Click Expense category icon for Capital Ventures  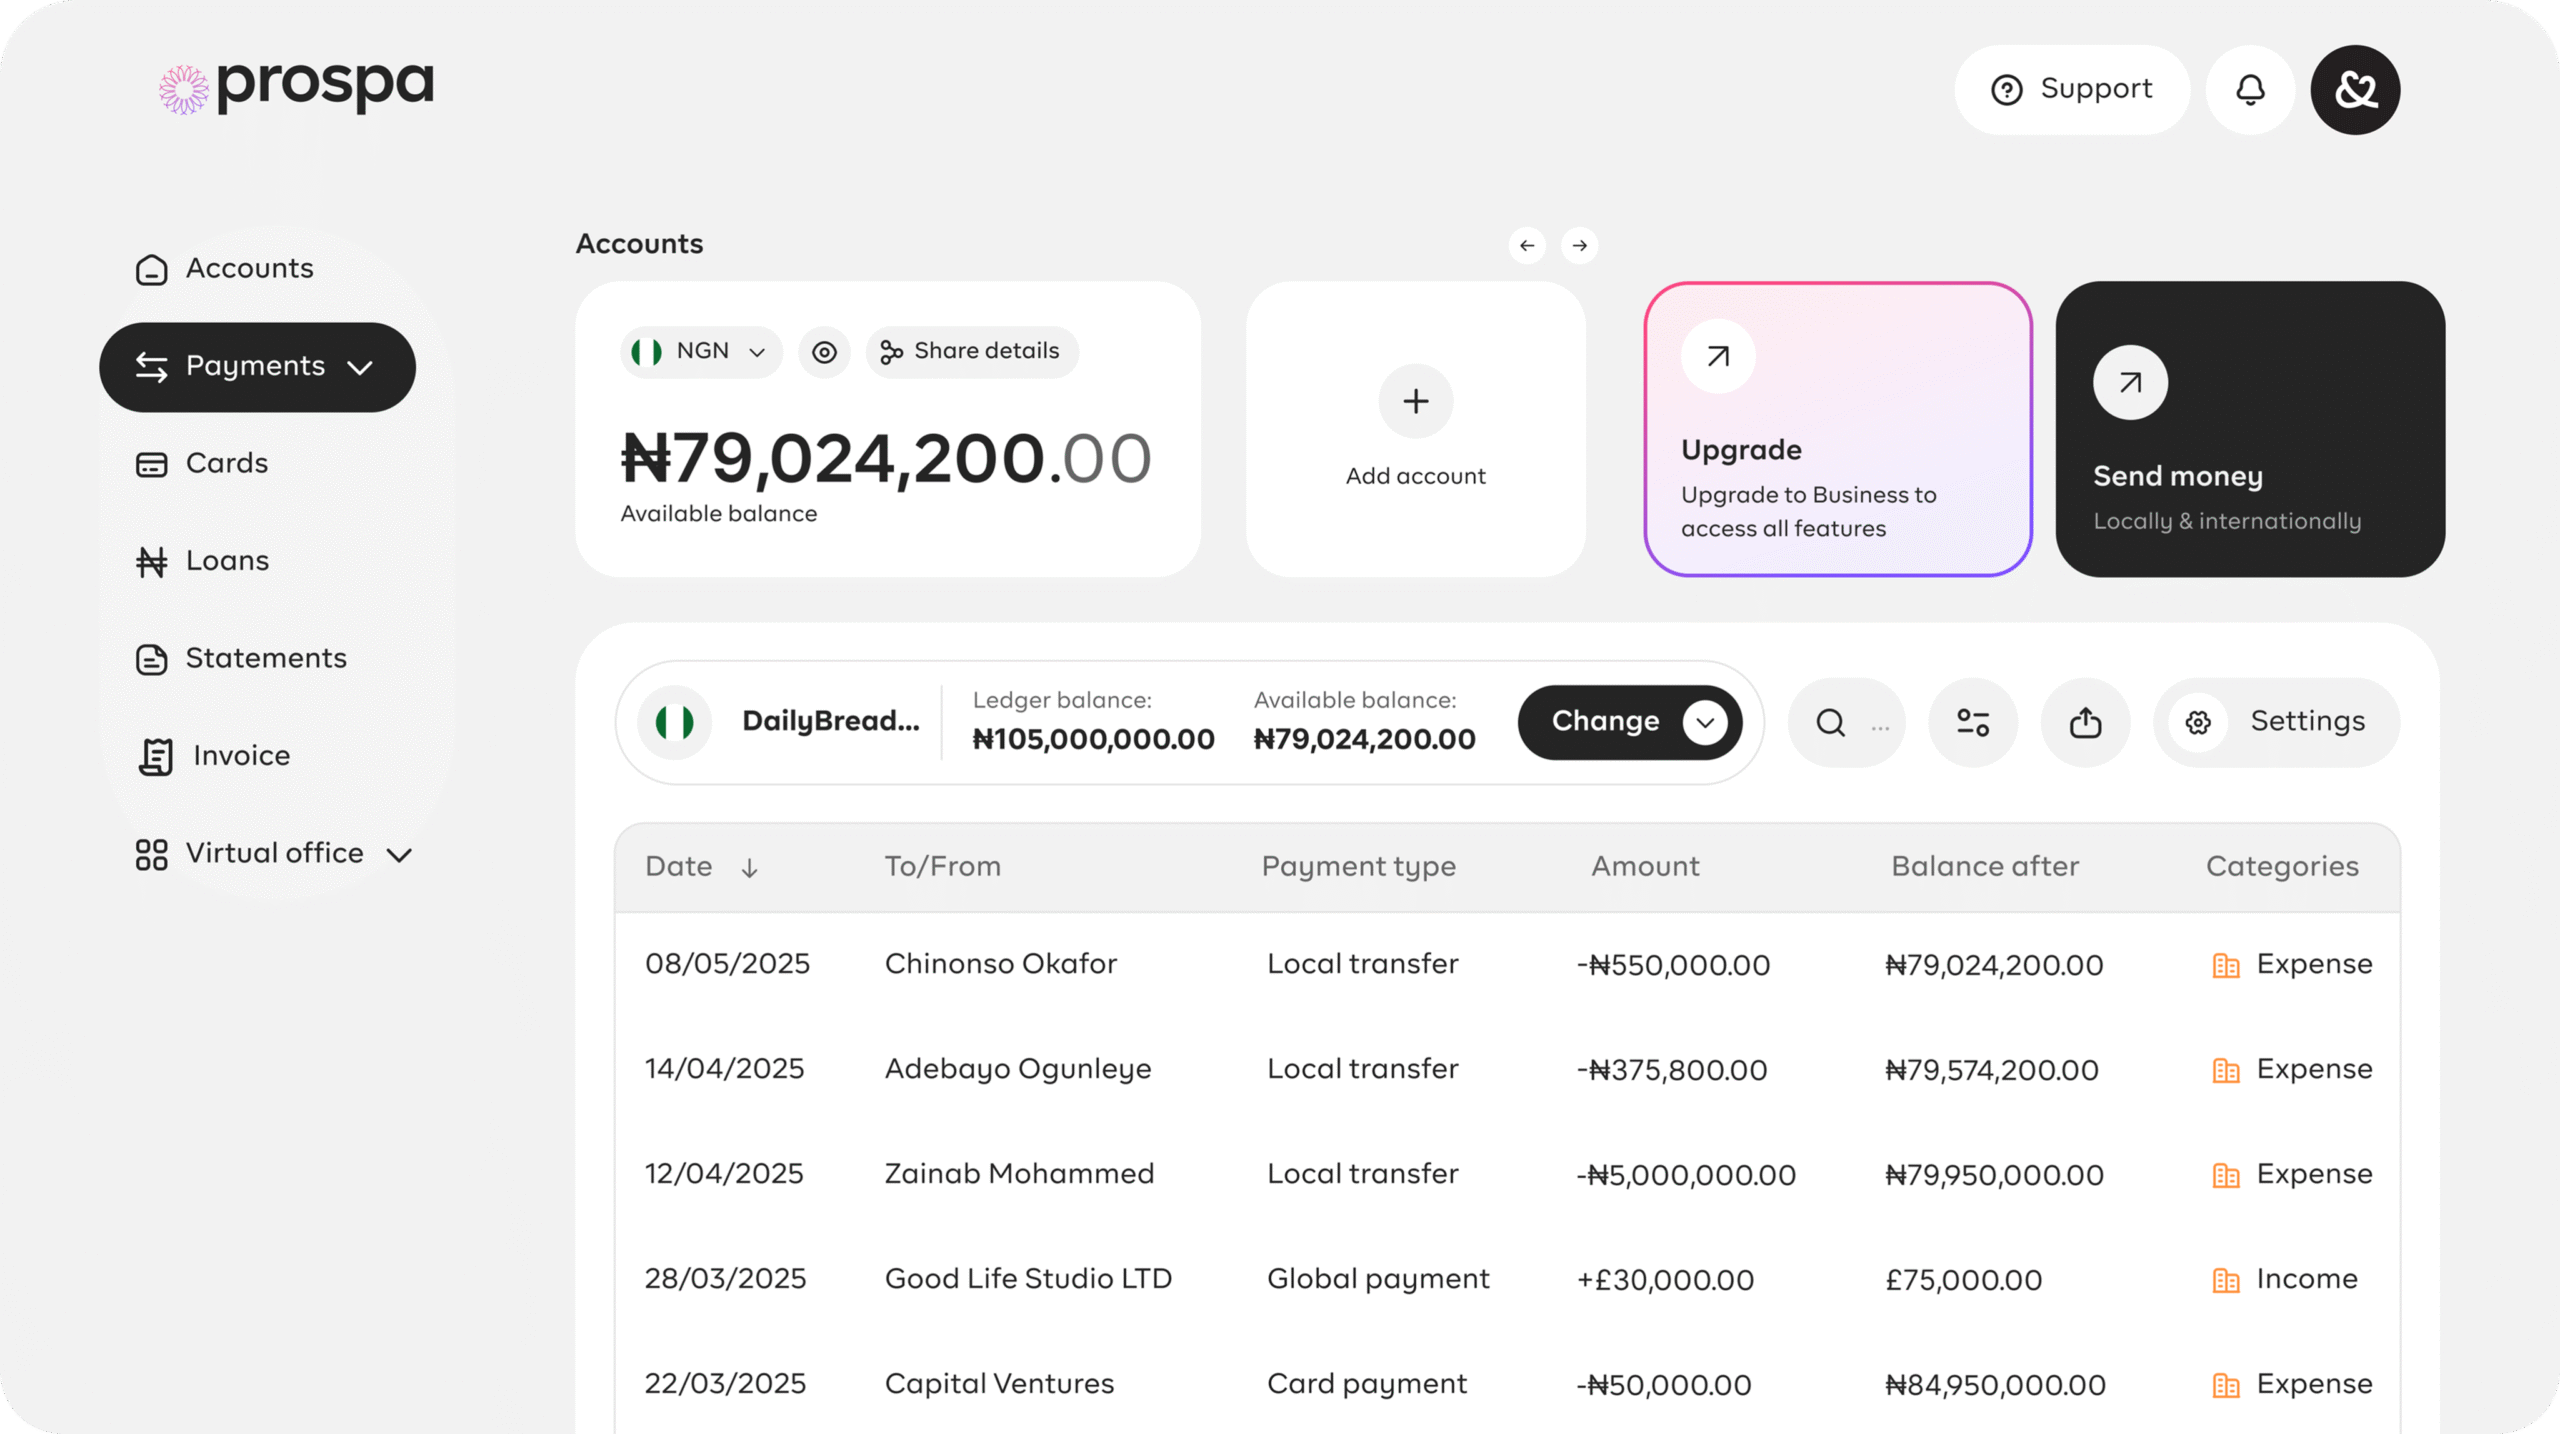[2225, 1385]
